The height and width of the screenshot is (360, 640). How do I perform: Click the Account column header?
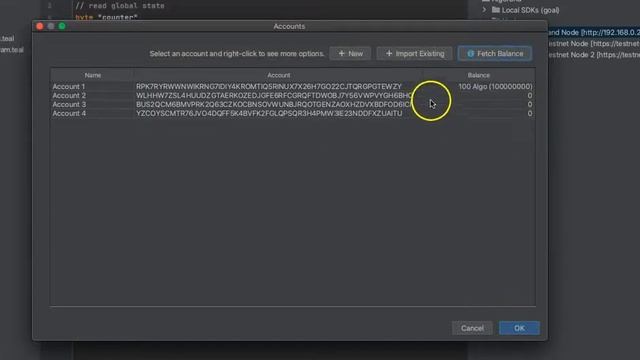click(x=279, y=75)
